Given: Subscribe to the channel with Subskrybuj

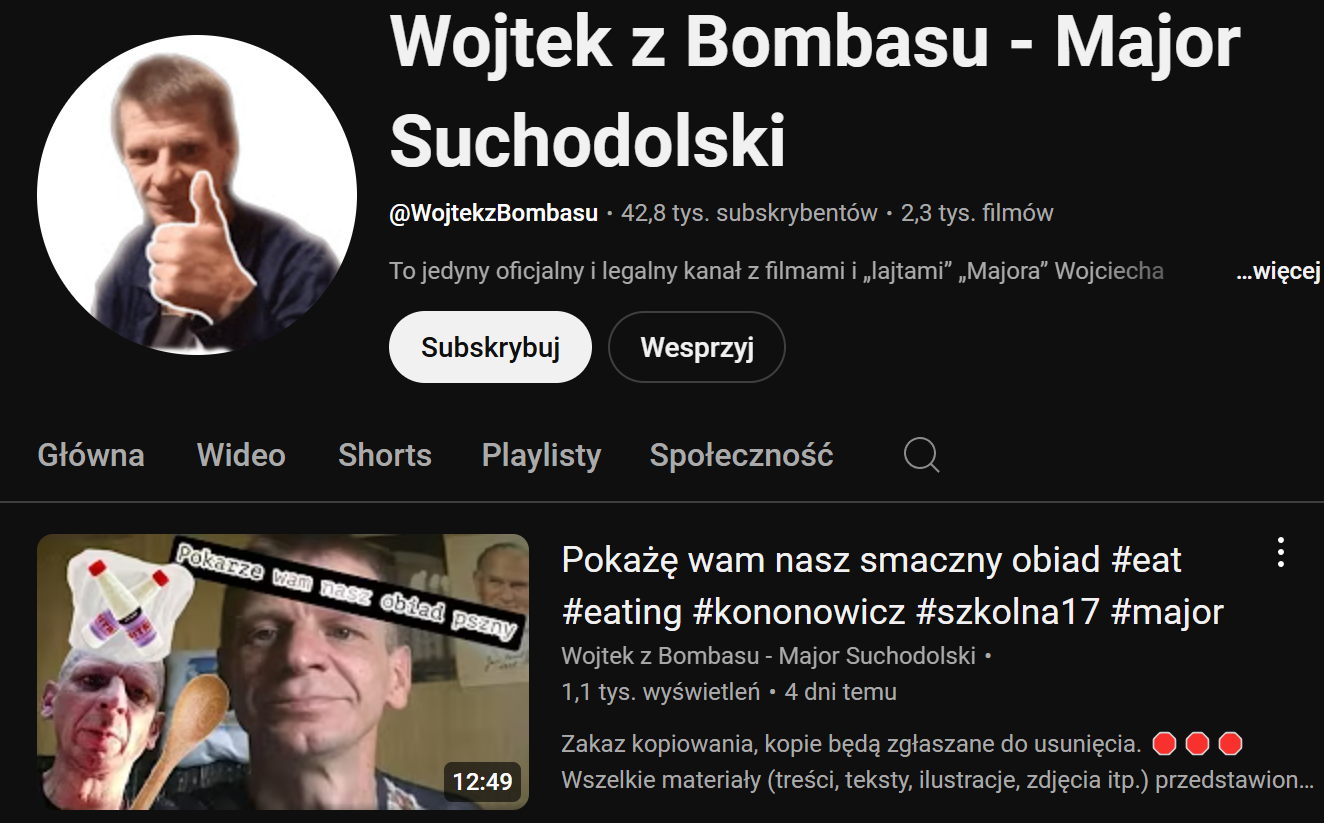Looking at the screenshot, I should [490, 347].
